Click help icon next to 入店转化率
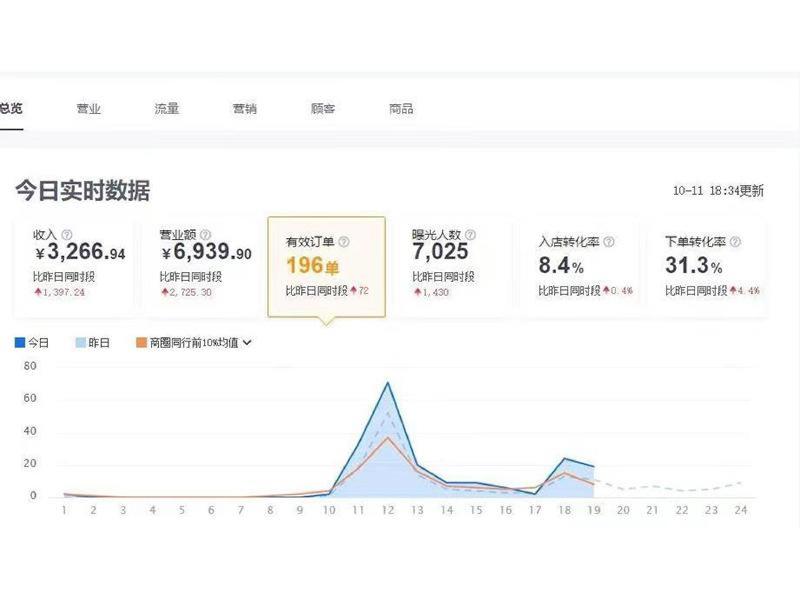Screen dimensions: 800x600 (x=609, y=242)
